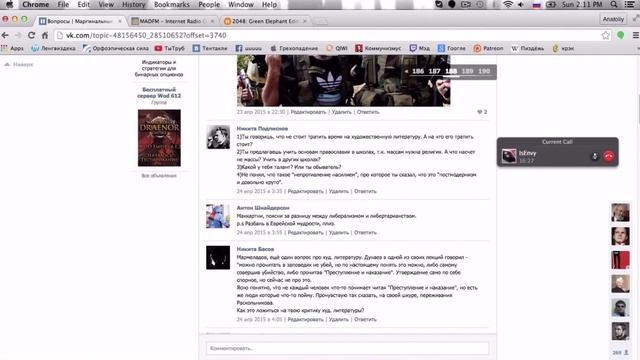Go to page 187 in pagination

click(x=434, y=71)
